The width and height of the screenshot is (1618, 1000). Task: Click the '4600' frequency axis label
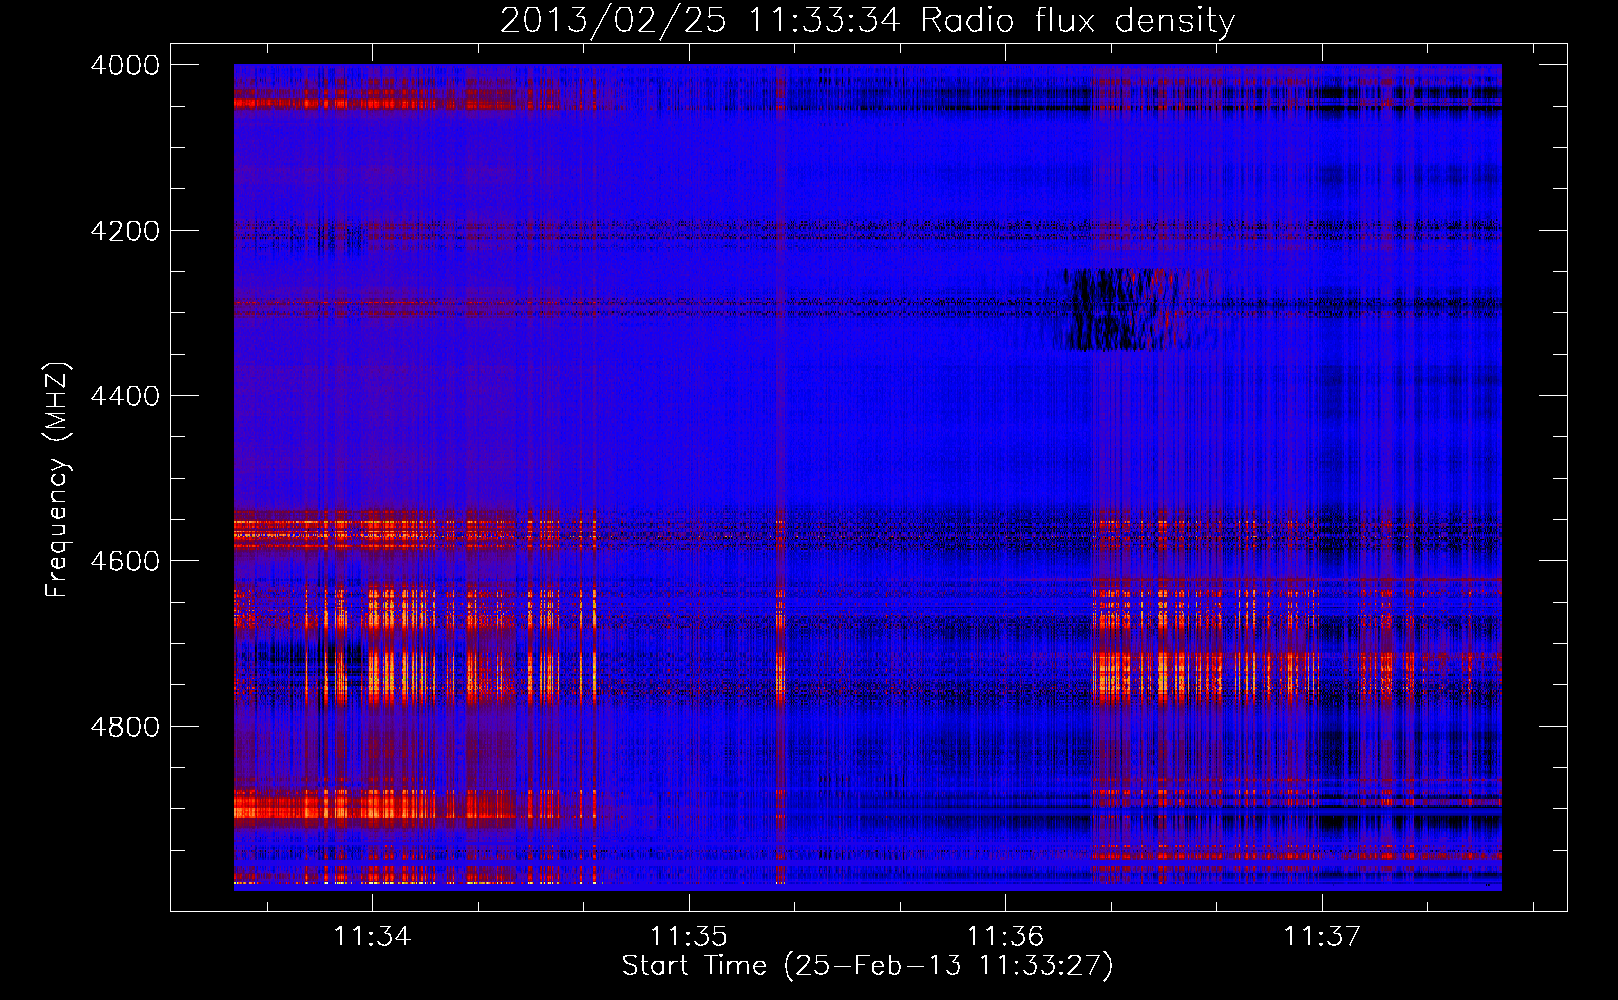125,561
